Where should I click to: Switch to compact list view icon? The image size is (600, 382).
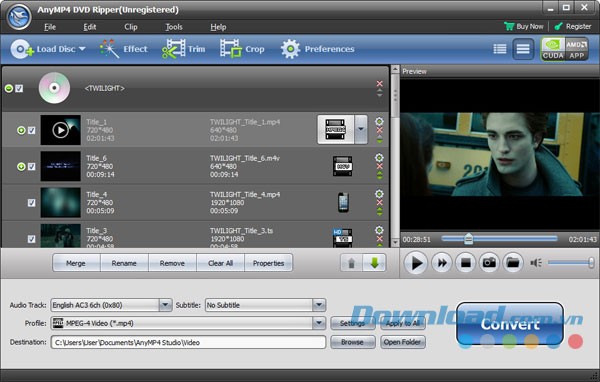pyautogui.click(x=523, y=49)
